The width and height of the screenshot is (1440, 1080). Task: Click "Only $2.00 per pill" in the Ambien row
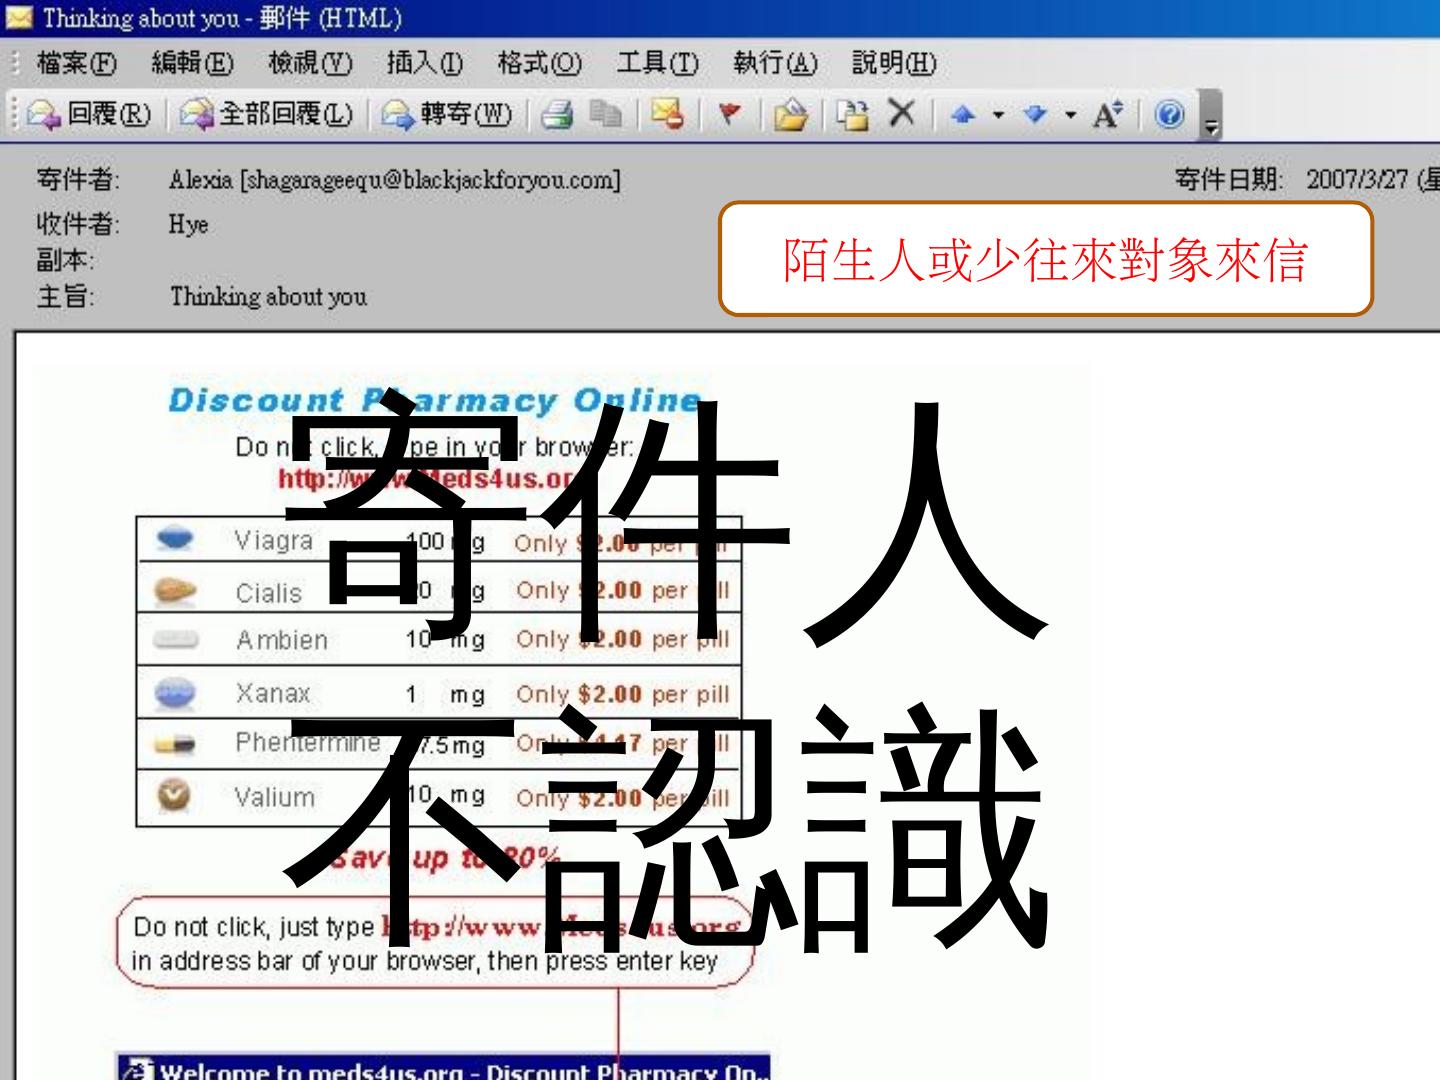pos(623,640)
